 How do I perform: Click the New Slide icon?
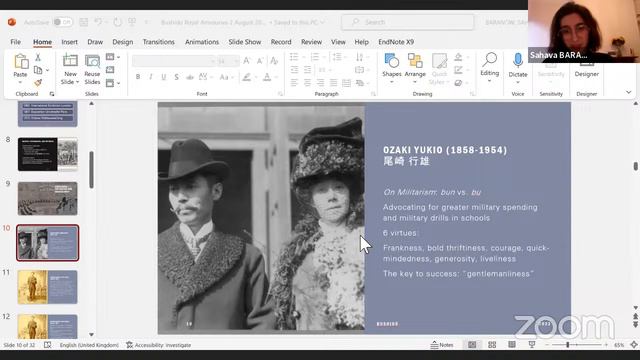coord(70,61)
